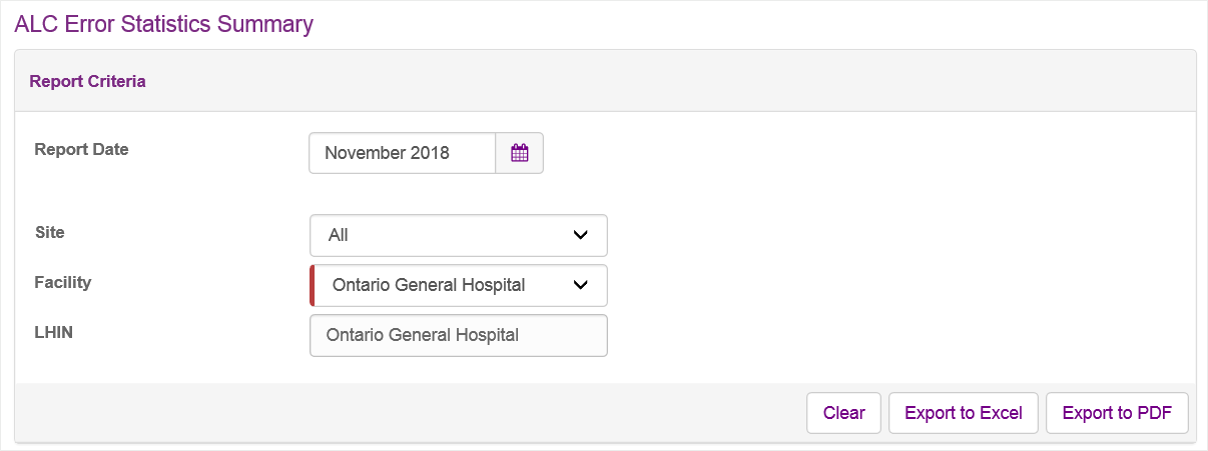1208x451 pixels.
Task: Click the chevron arrow on Facility dropdown
Action: (x=580, y=285)
